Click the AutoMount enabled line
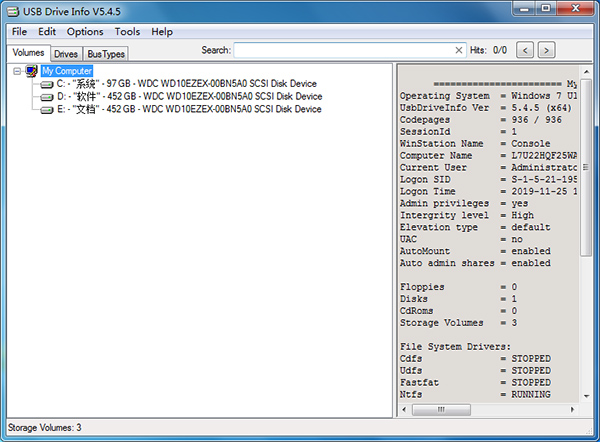Viewport: 600px width, 442px height. point(475,251)
